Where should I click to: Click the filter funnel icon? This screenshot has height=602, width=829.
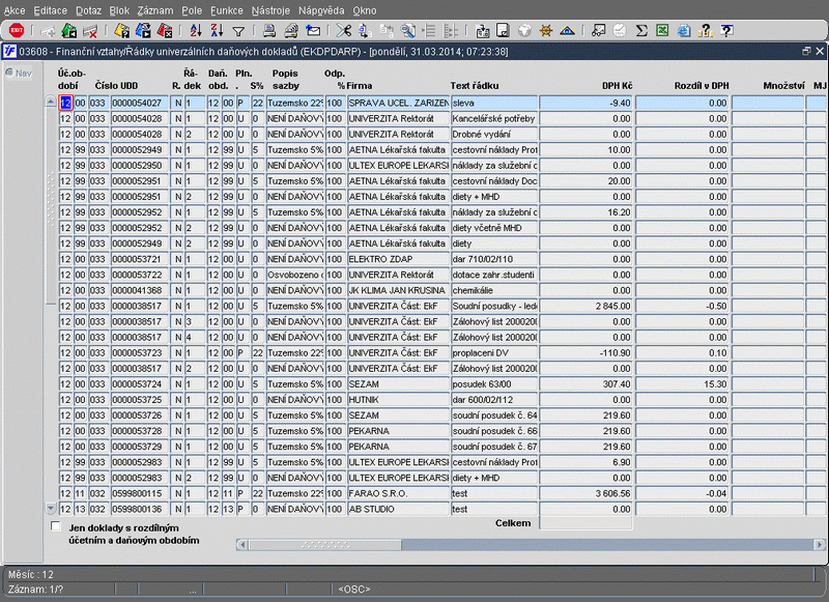pos(238,31)
